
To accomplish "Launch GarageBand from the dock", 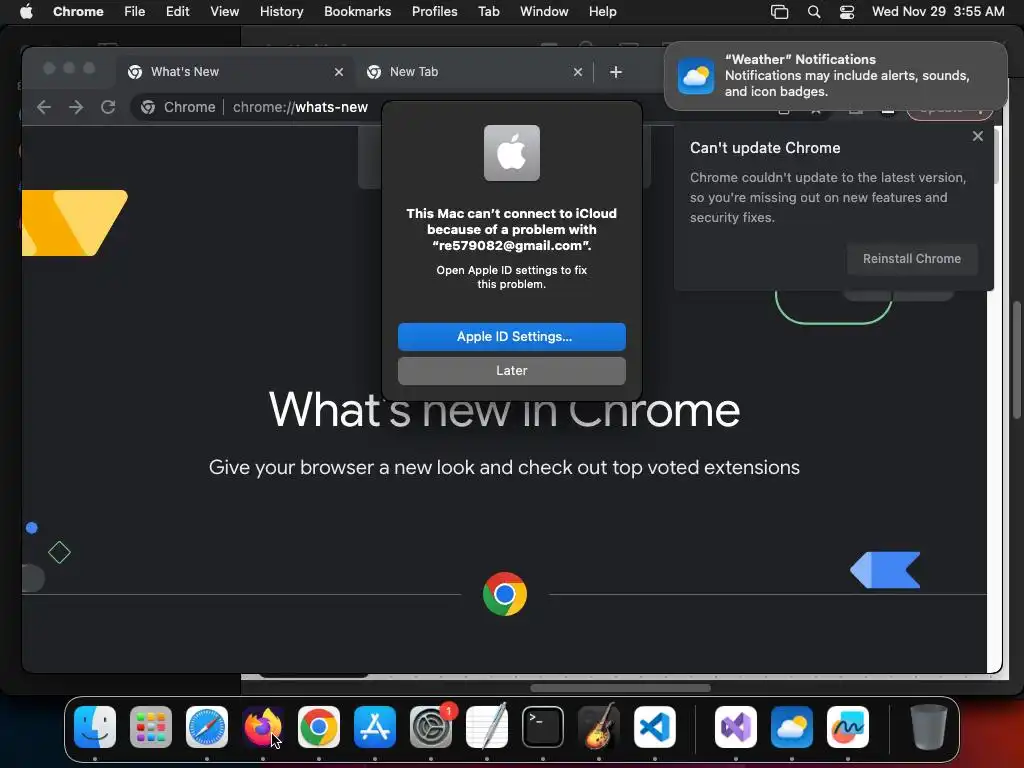I will click(x=599, y=727).
